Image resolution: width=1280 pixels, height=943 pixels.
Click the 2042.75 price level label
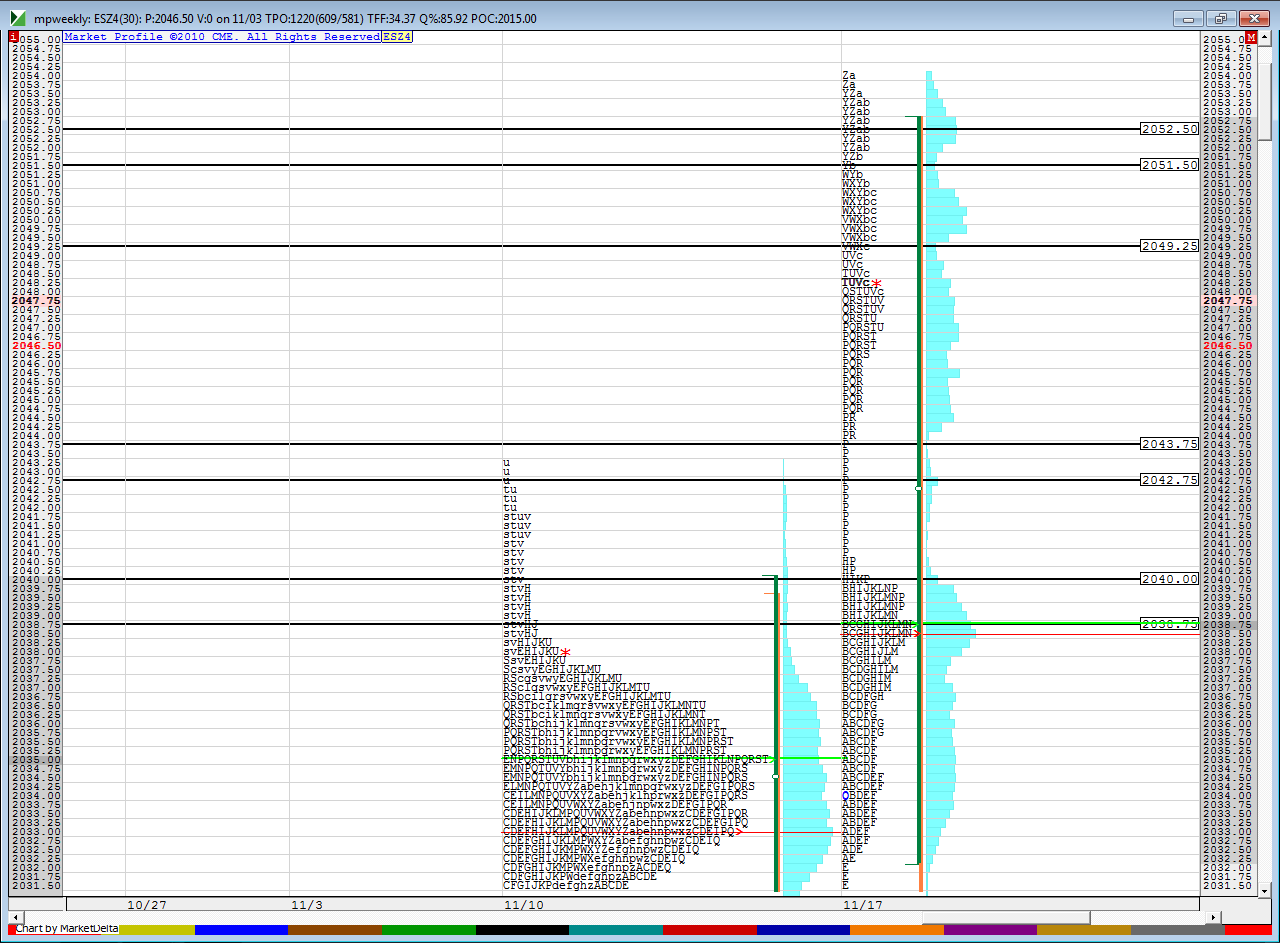1169,480
